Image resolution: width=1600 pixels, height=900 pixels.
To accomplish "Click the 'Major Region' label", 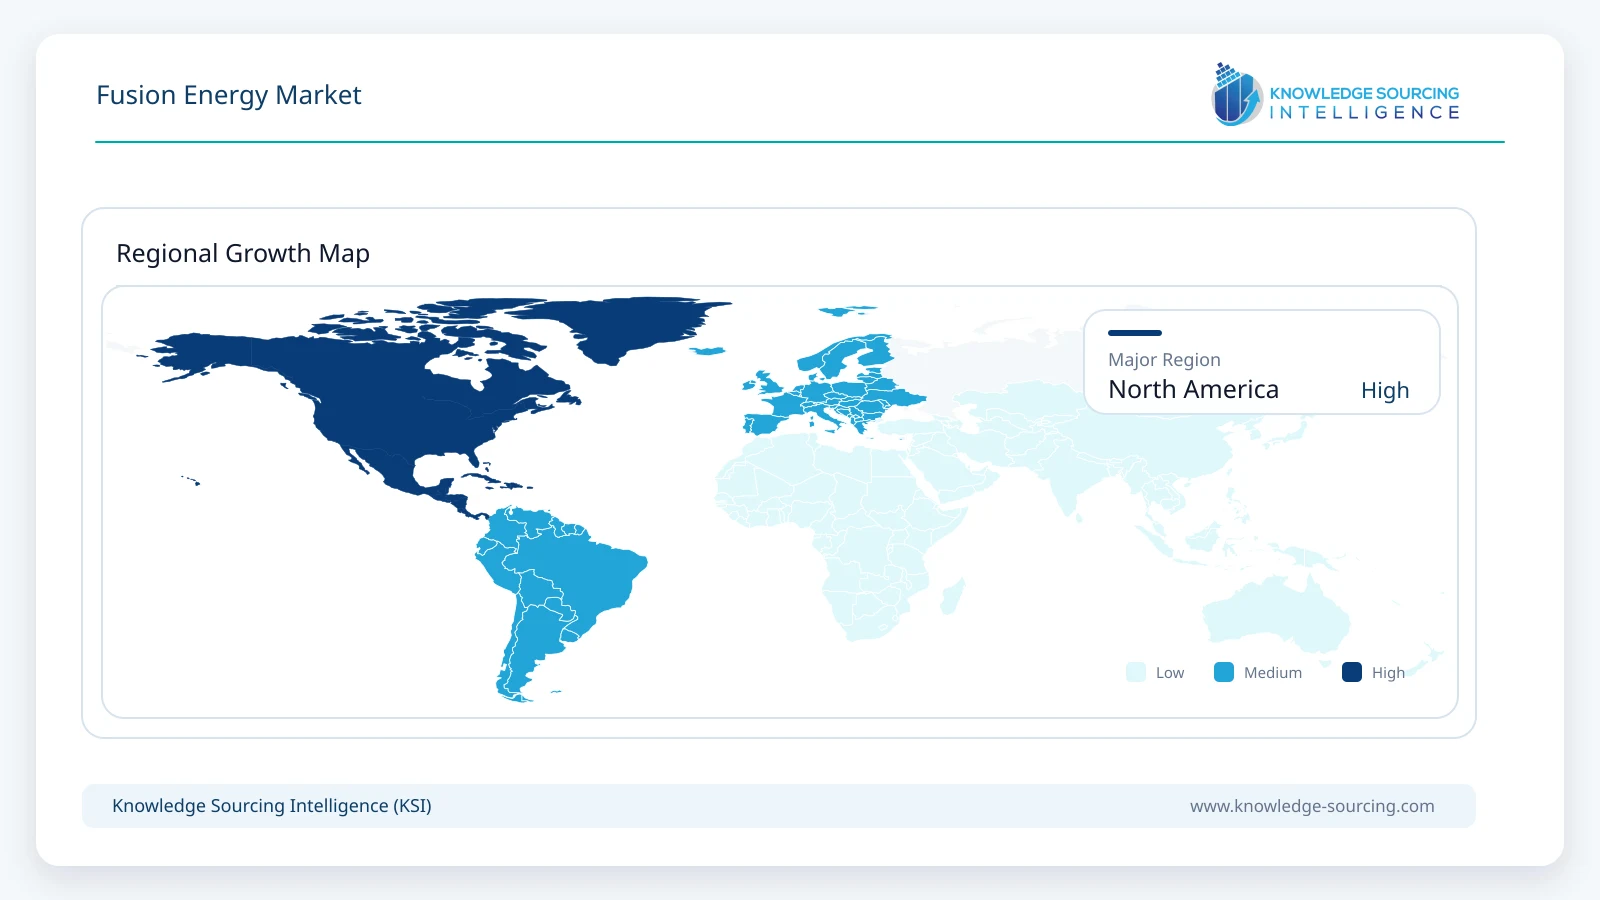I will point(1164,360).
